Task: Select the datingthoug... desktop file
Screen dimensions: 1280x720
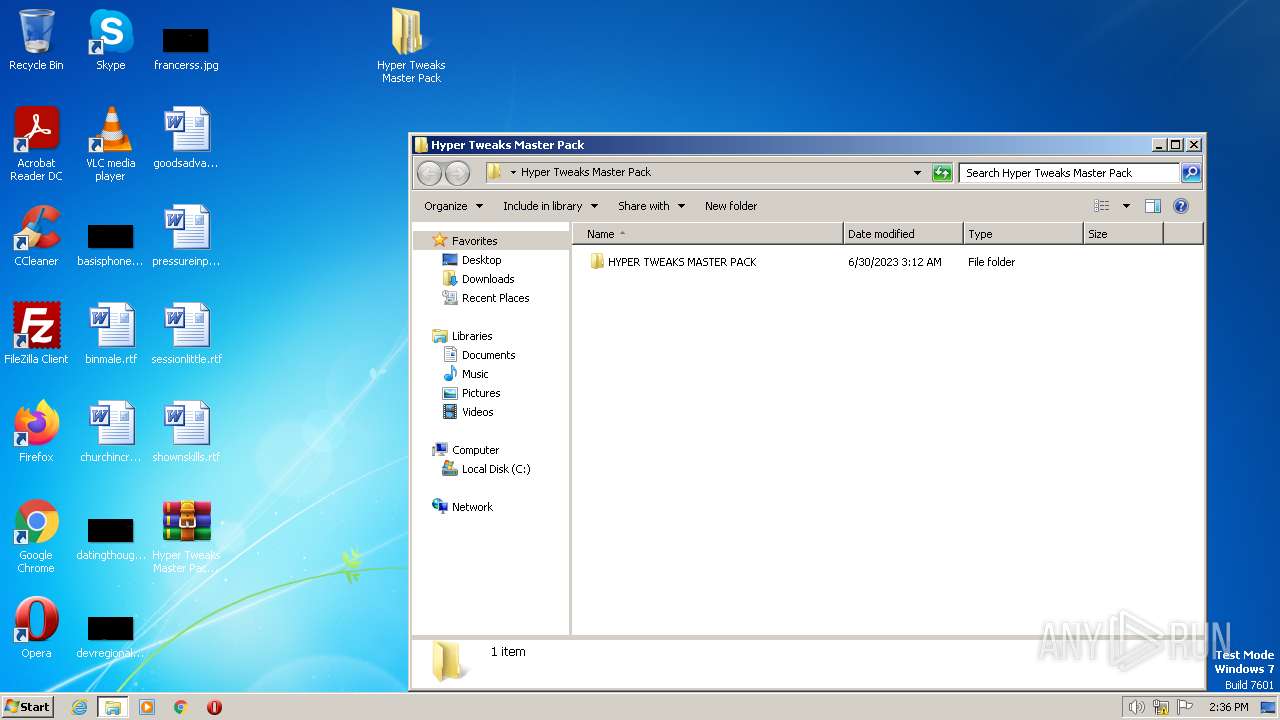Action: tap(110, 538)
